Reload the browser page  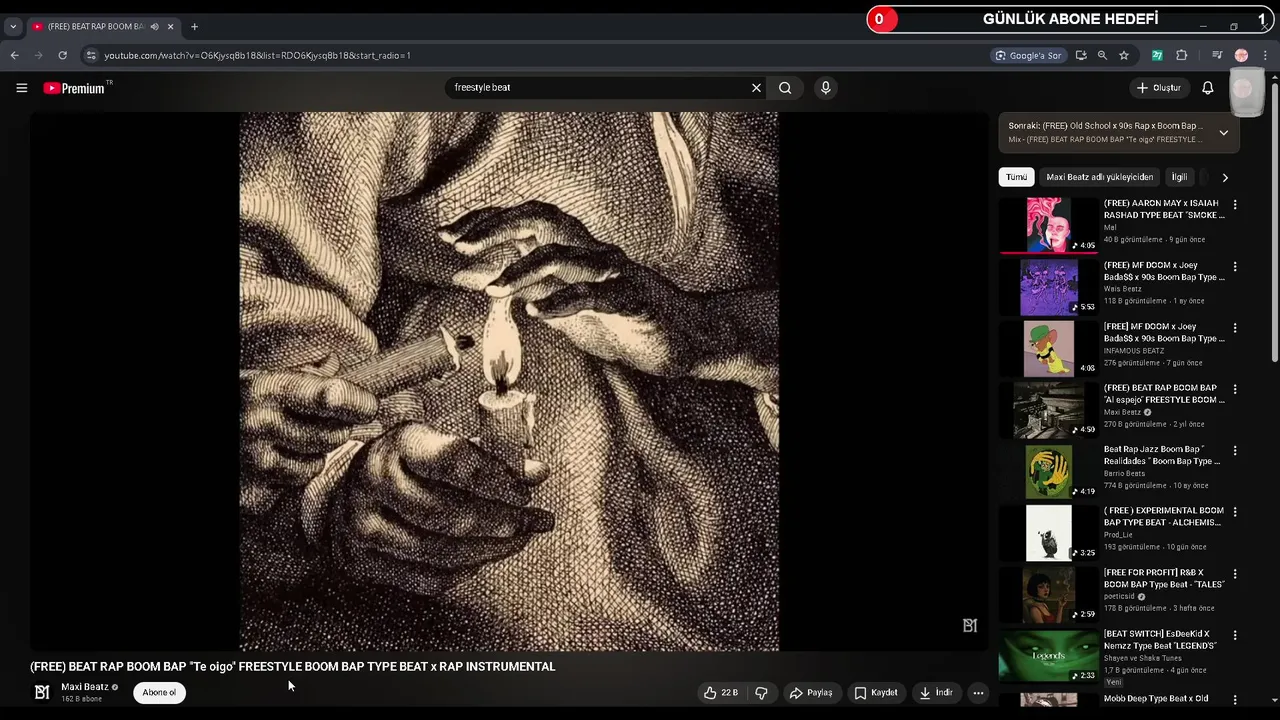tap(62, 55)
